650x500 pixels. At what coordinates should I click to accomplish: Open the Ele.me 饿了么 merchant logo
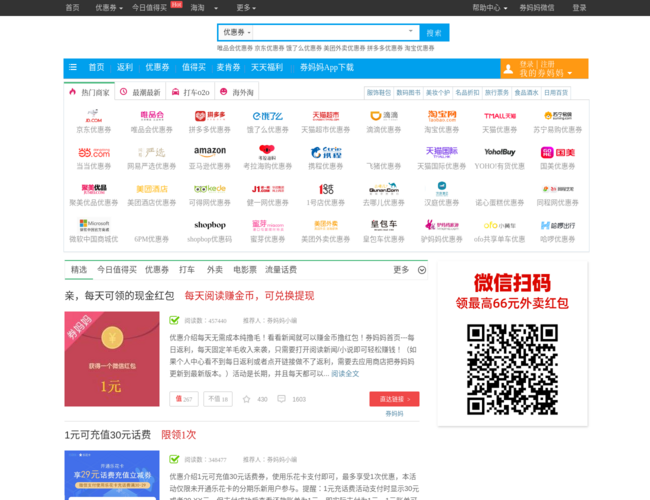[268, 116]
